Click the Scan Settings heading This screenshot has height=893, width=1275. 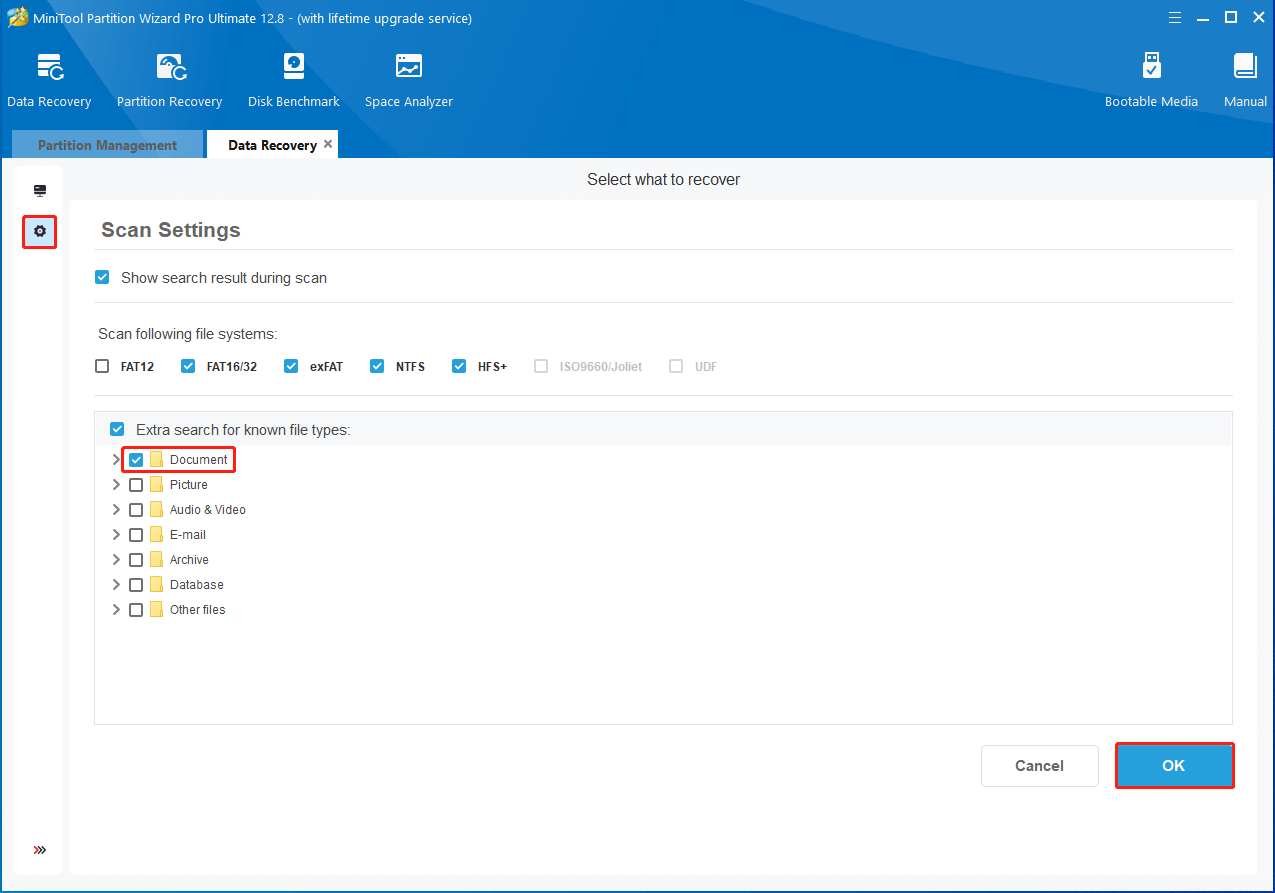[x=171, y=230]
